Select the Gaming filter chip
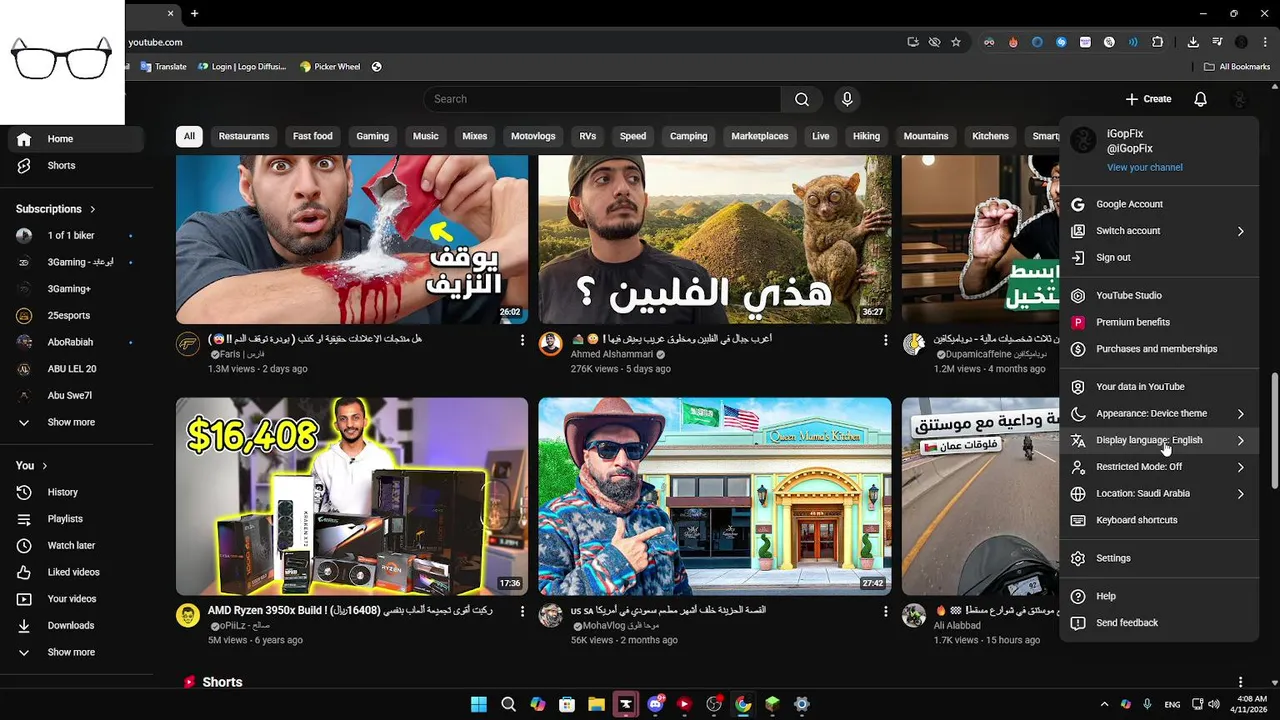Screen dimensions: 1280x720 (373, 136)
